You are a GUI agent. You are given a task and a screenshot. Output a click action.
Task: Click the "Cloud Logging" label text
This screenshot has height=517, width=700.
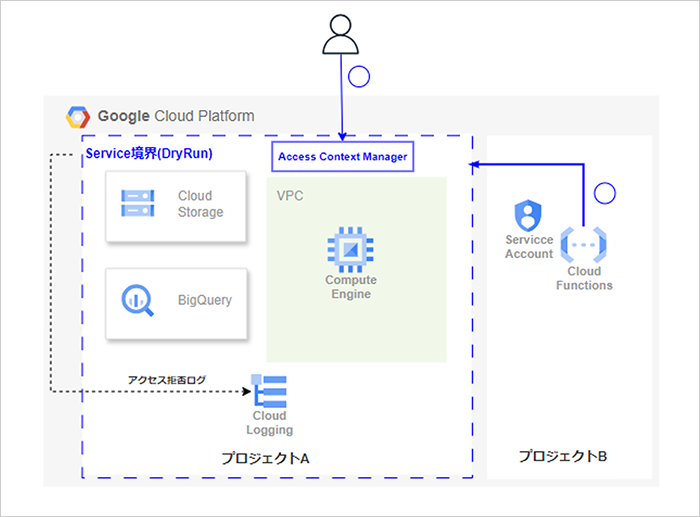coord(269,423)
